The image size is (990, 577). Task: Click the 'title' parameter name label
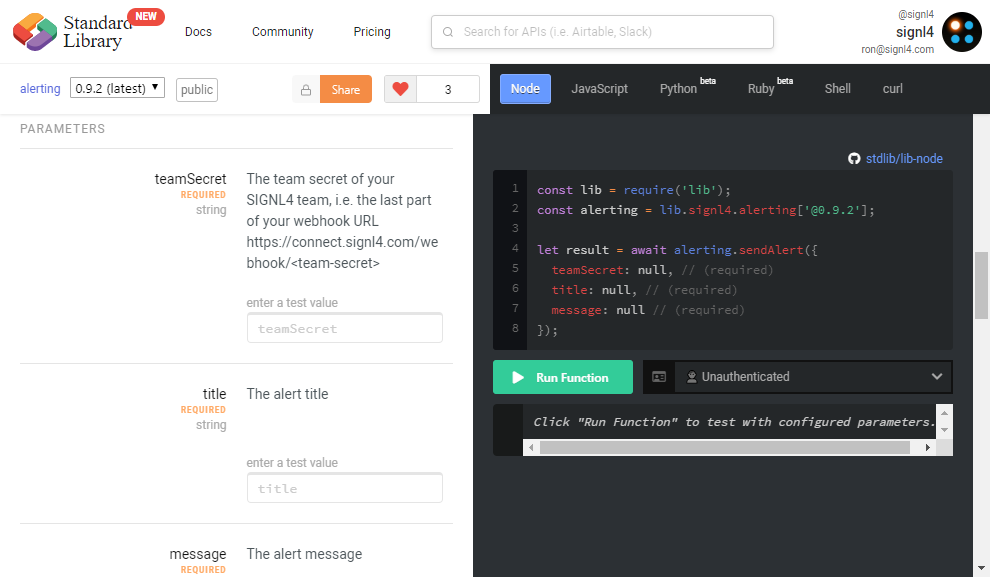click(215, 394)
